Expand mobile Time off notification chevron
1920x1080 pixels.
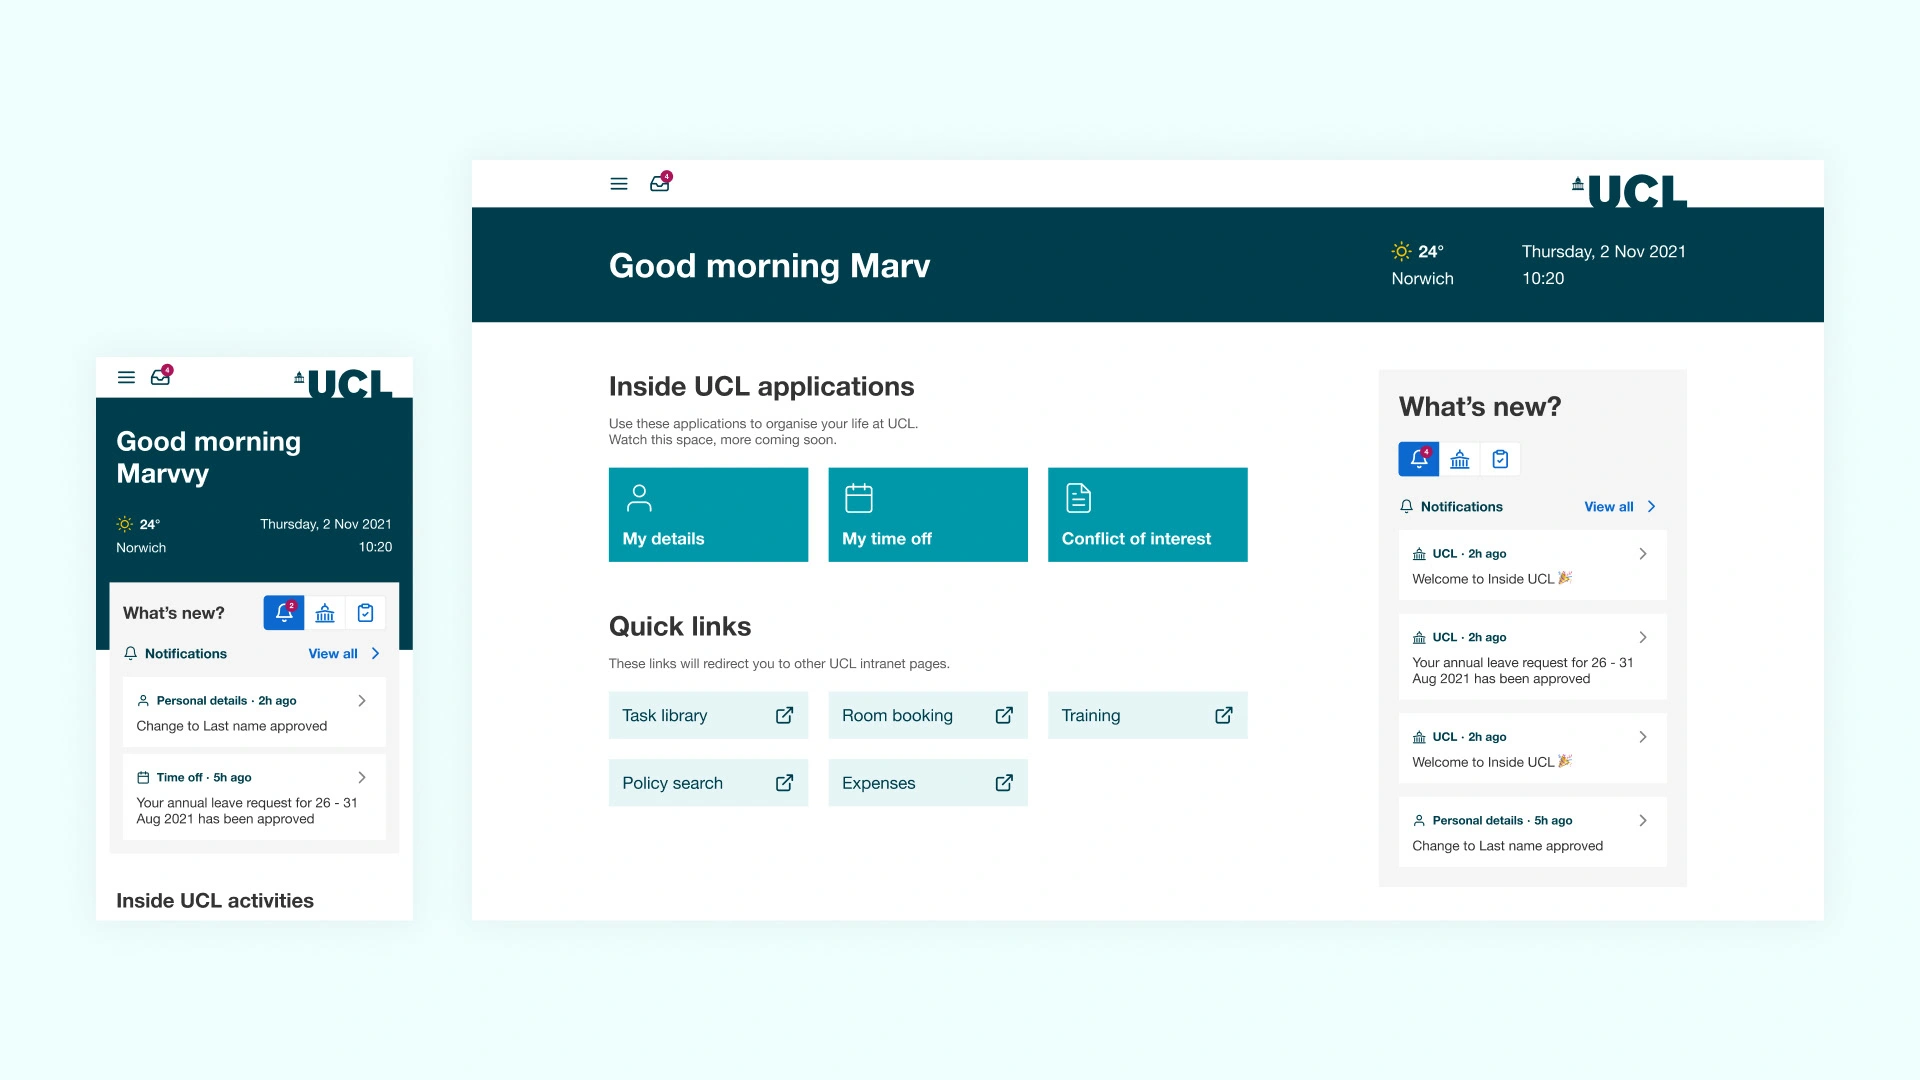pos(362,777)
